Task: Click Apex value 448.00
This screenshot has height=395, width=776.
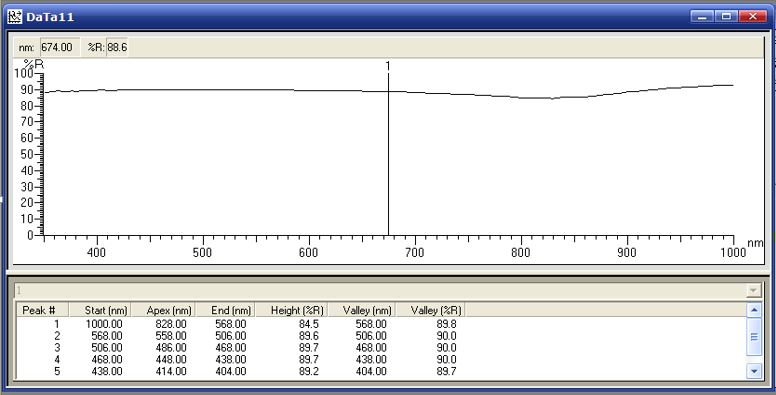Action: [171, 359]
